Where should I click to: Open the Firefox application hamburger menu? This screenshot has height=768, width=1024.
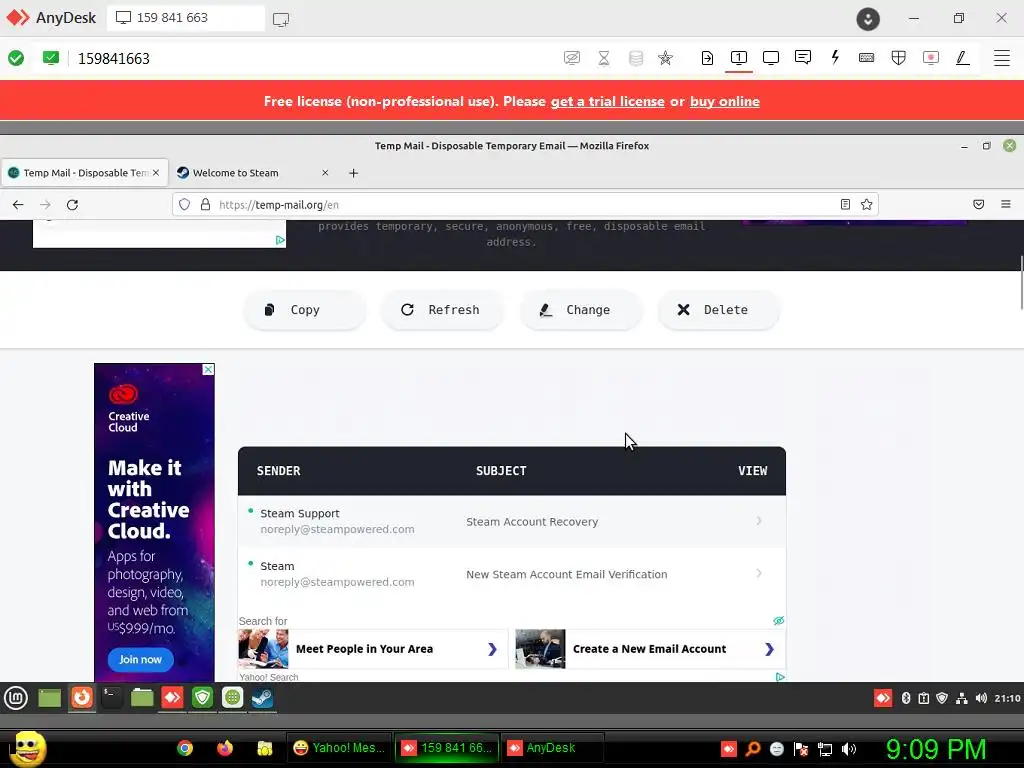coord(1006,204)
